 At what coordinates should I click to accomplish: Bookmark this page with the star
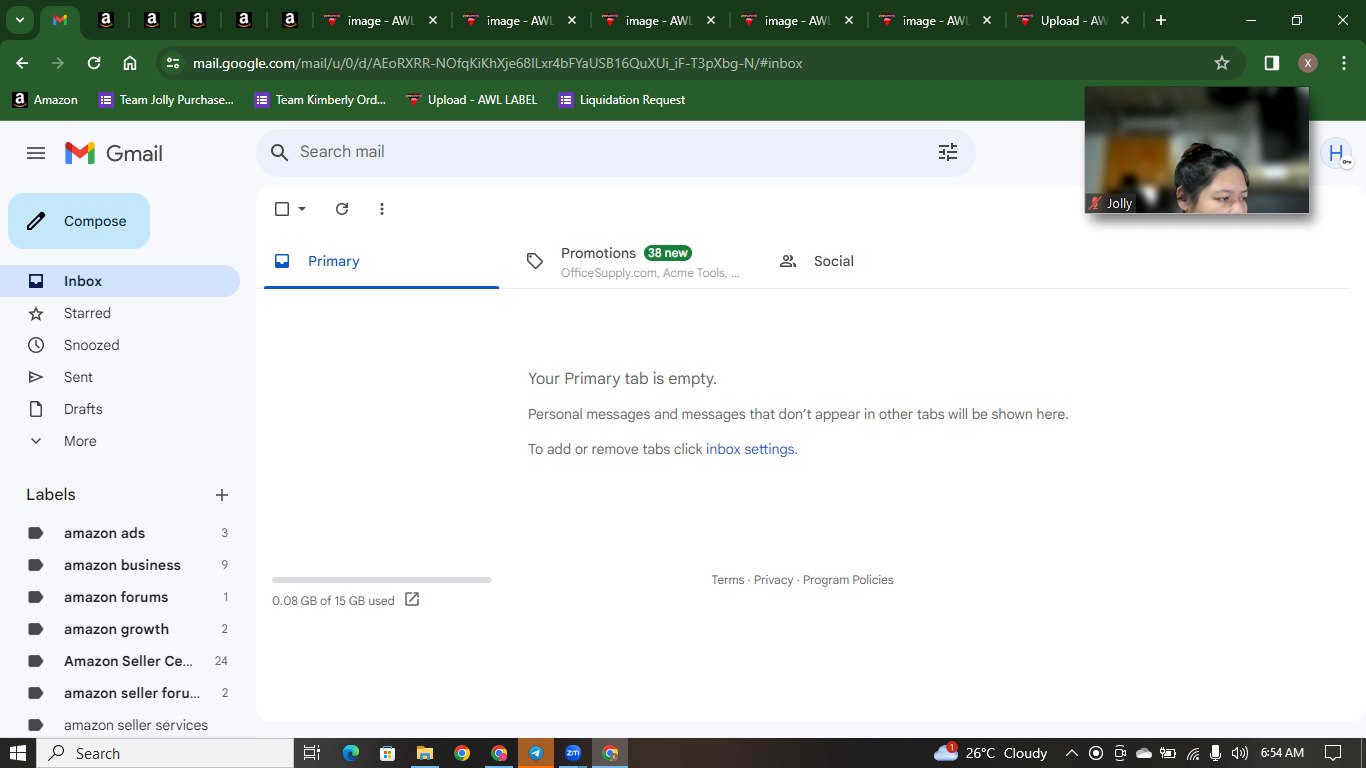[x=1222, y=63]
